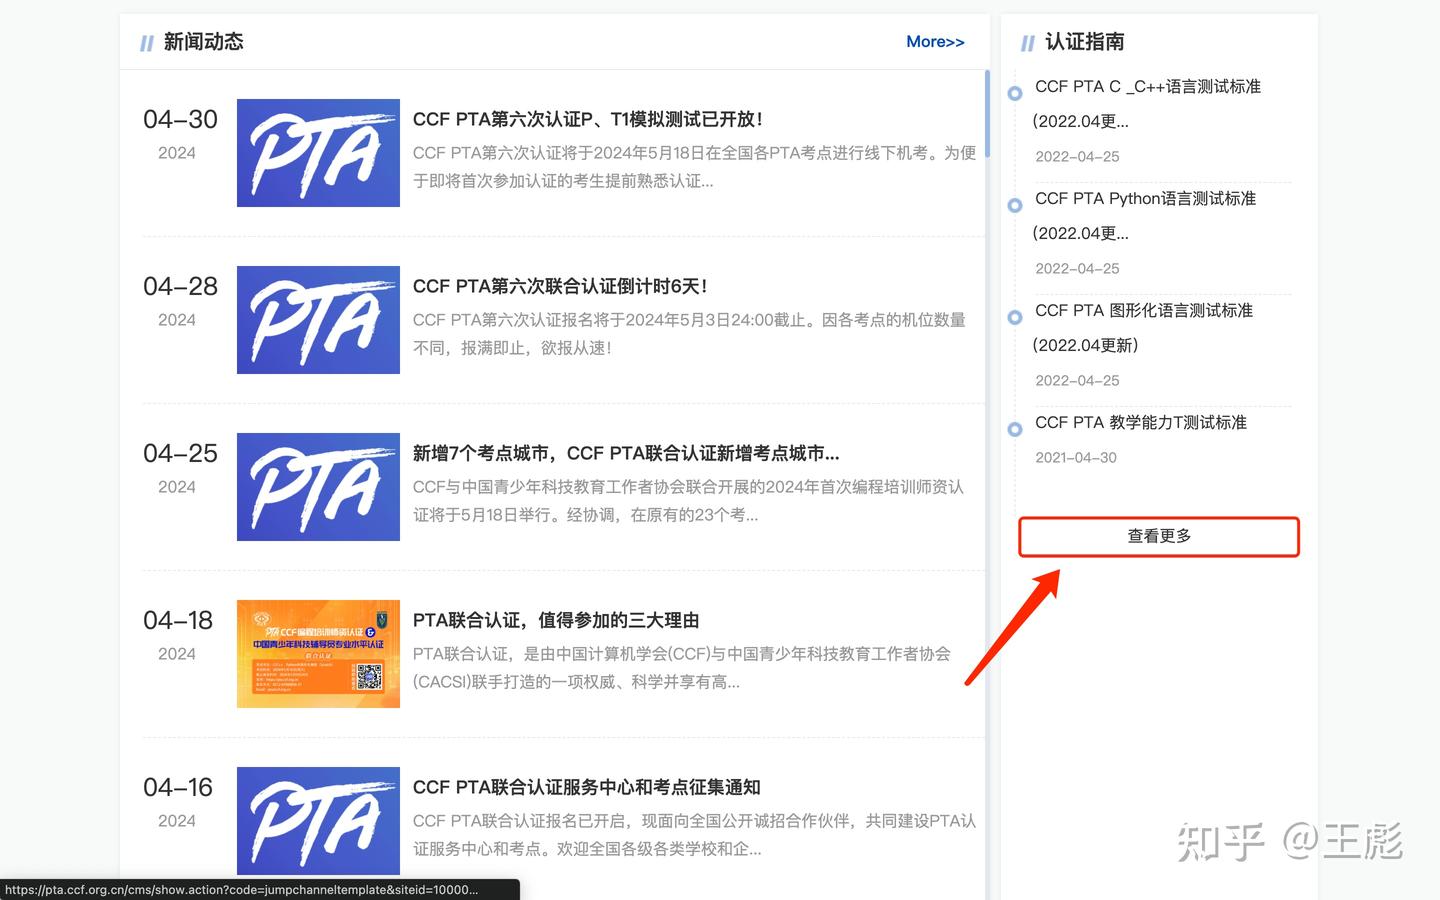Image resolution: width=1440 pixels, height=900 pixels.
Task: Click the blue slash icon before 新闻动态
Action: (x=146, y=42)
